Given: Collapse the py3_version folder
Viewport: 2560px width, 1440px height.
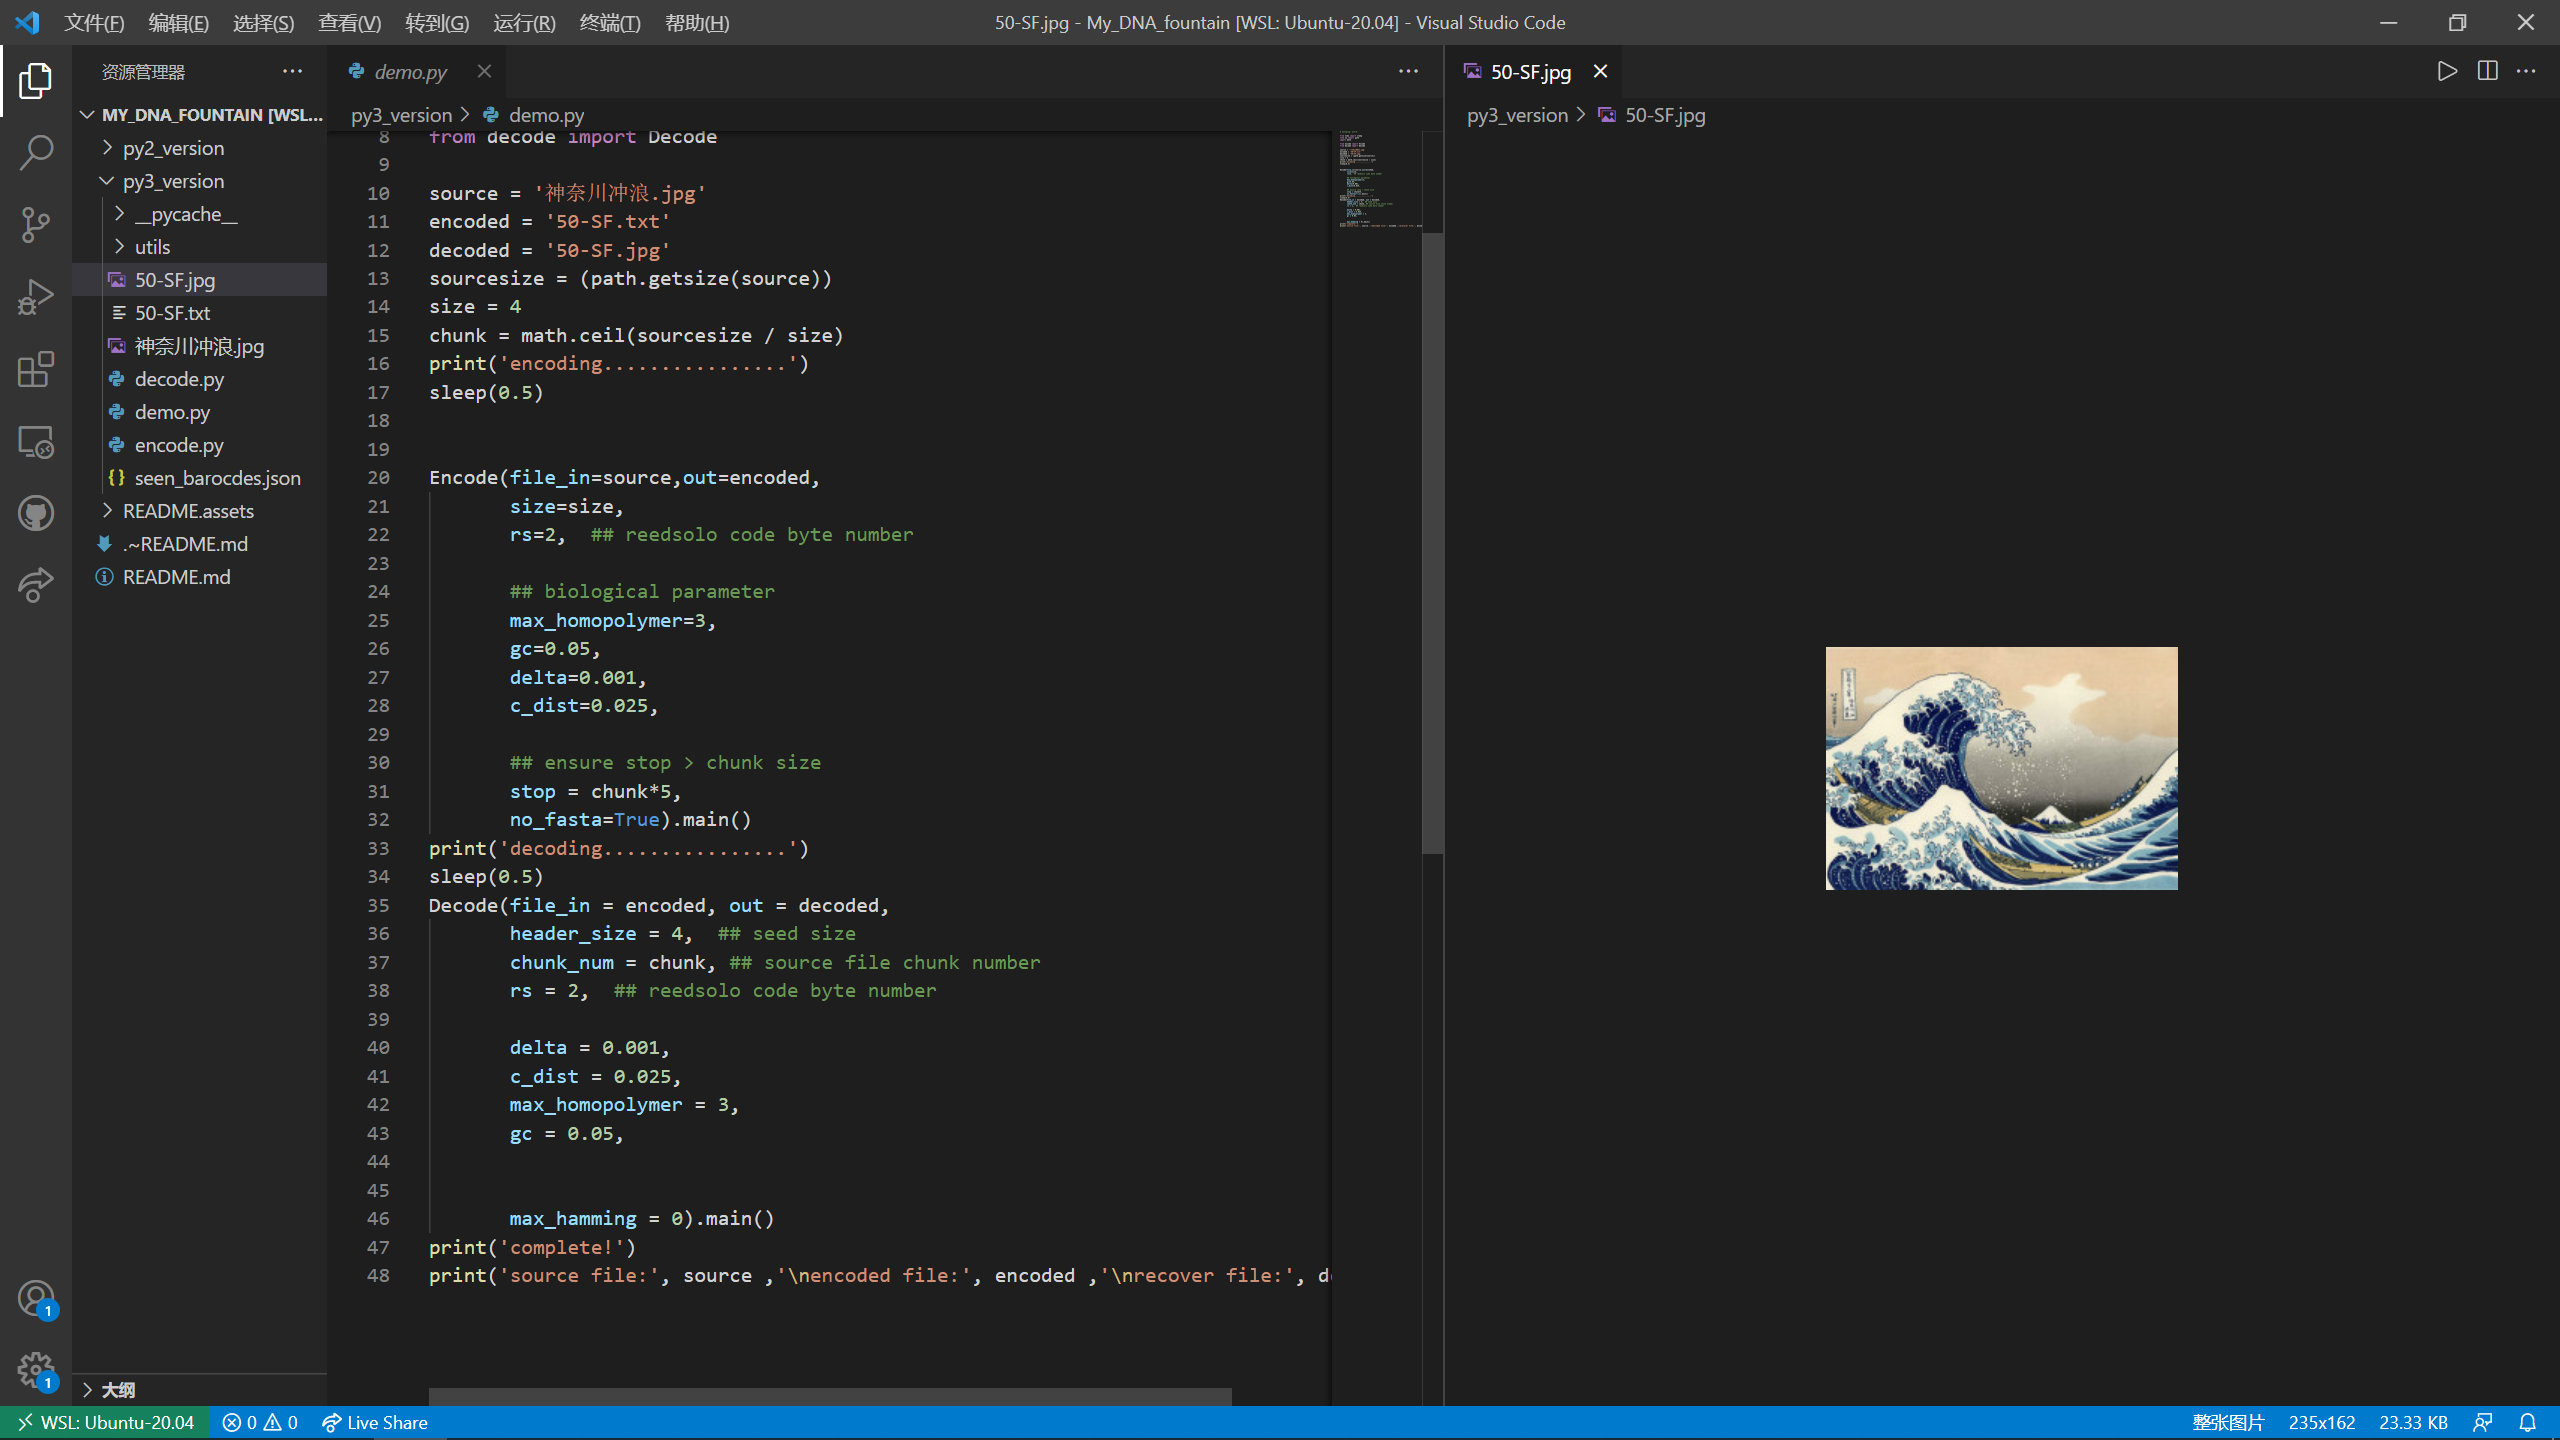Looking at the screenshot, I should 173,181.
